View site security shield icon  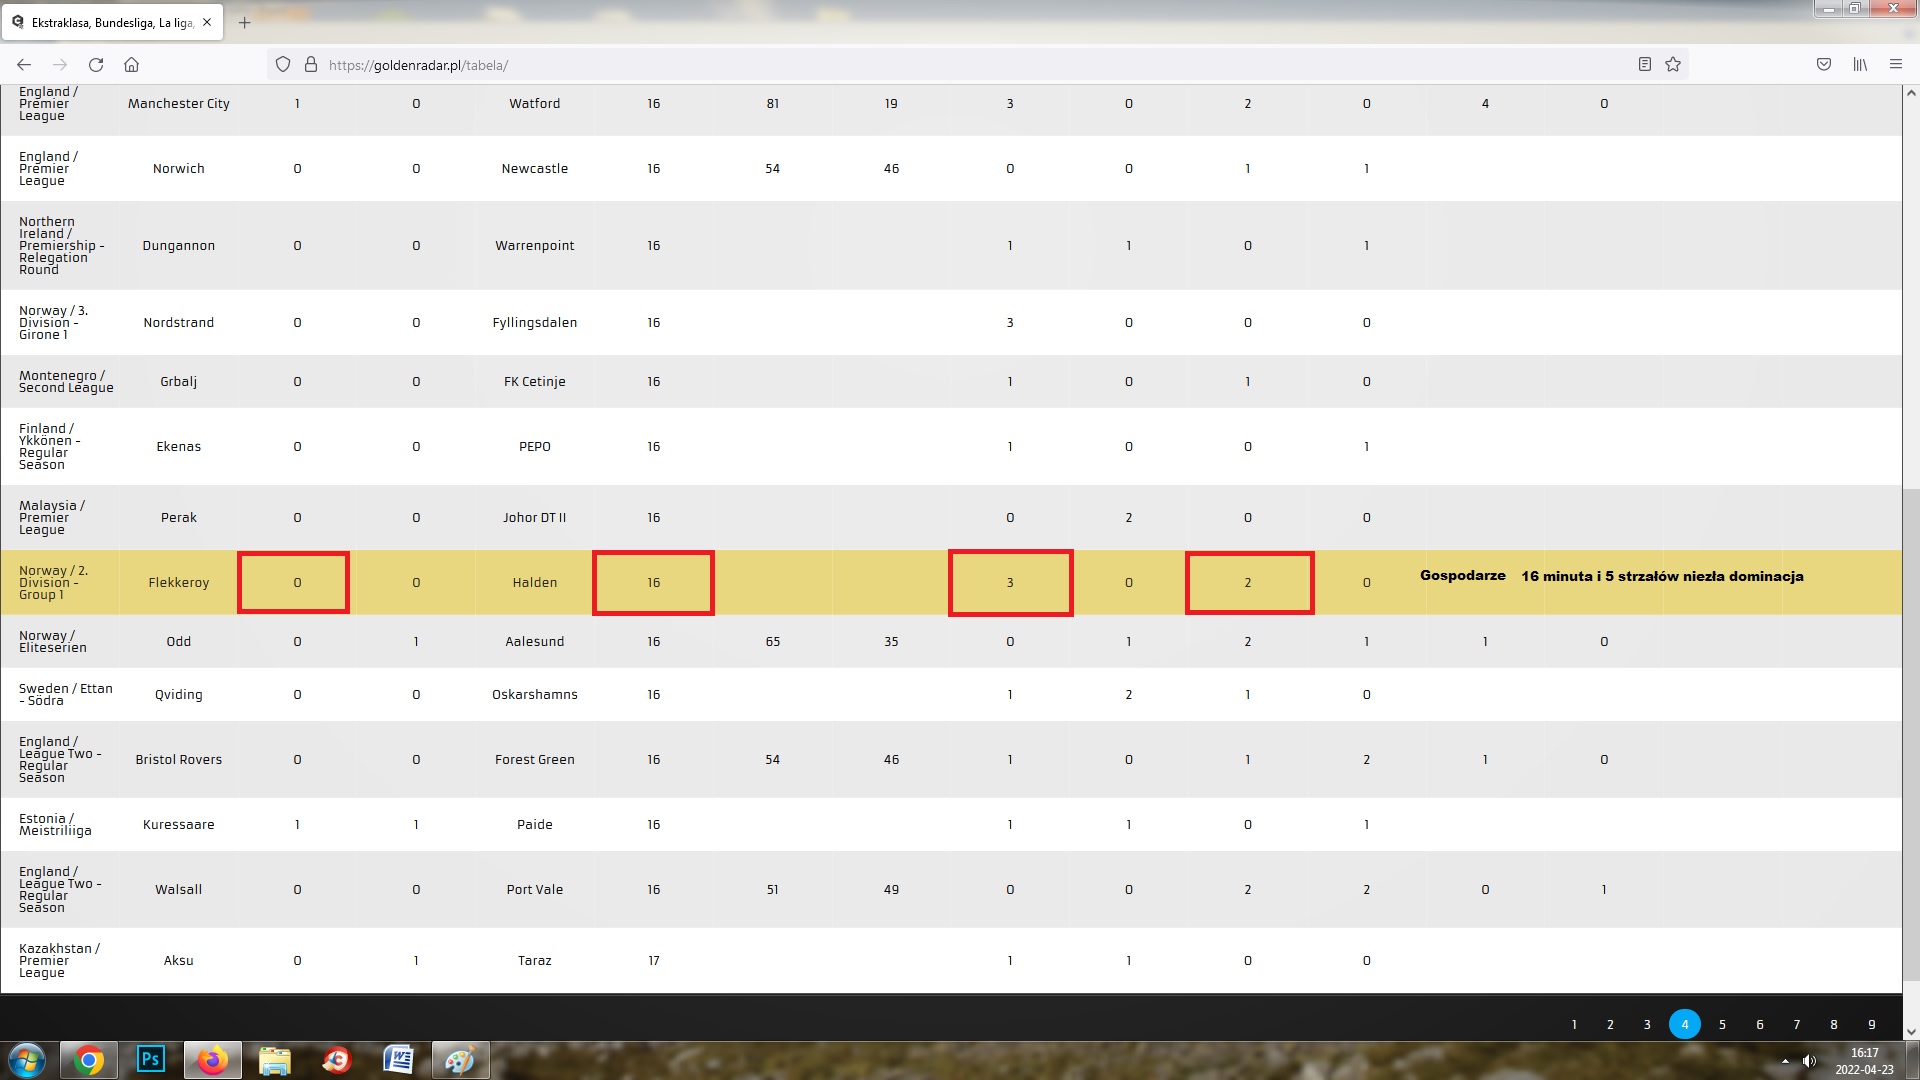(x=283, y=65)
